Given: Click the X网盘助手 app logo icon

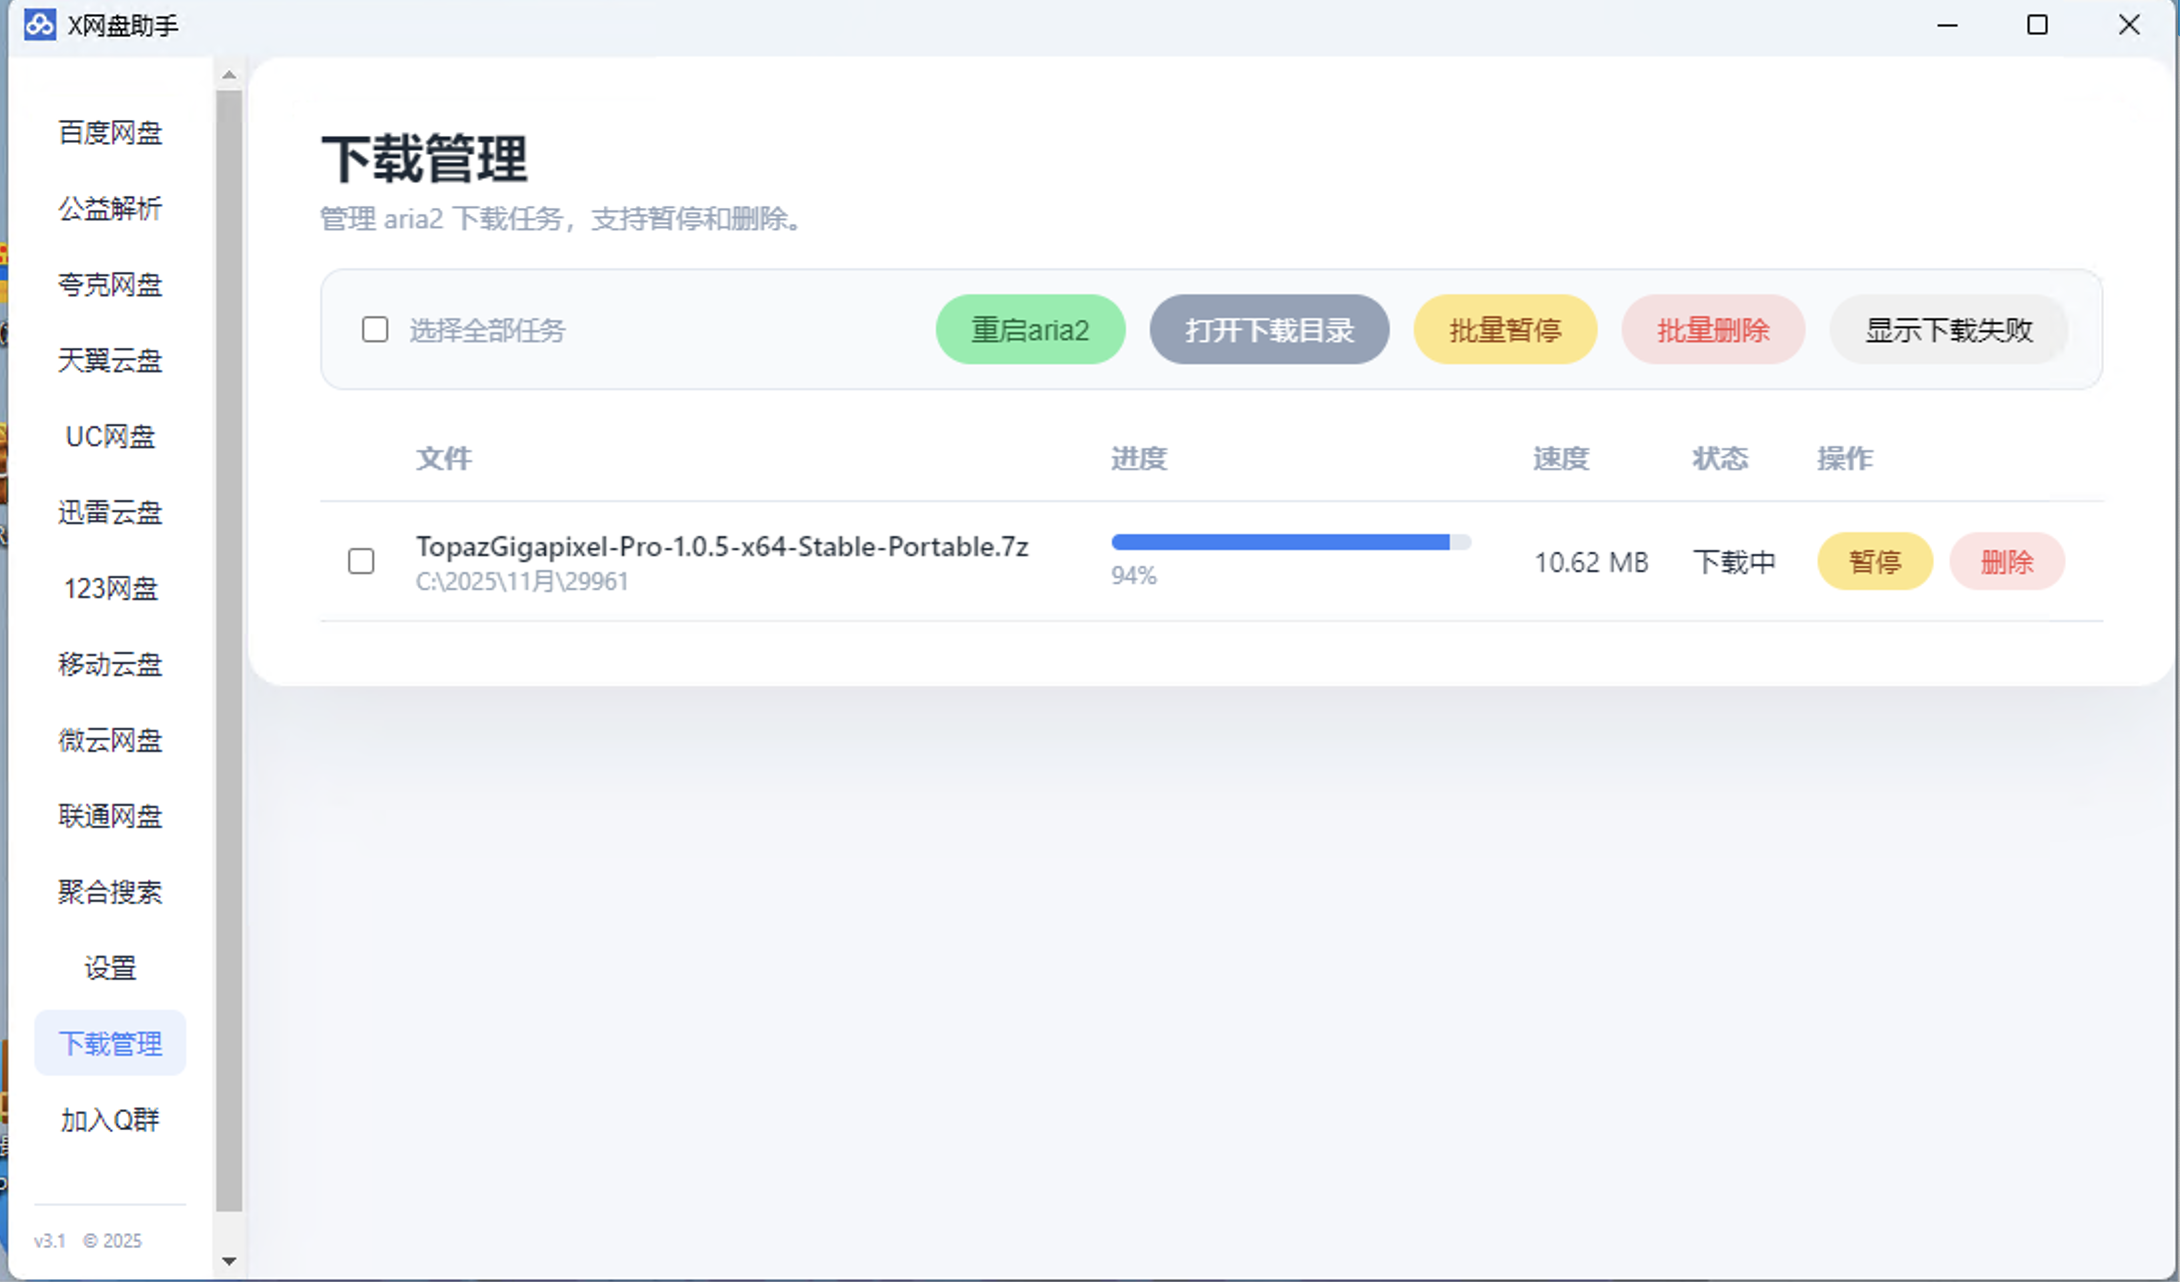Looking at the screenshot, I should (x=40, y=25).
